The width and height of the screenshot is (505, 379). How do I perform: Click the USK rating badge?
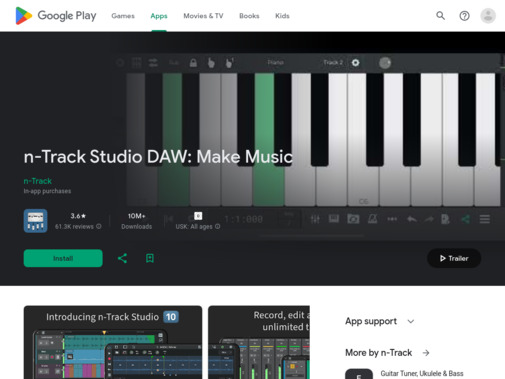(198, 216)
